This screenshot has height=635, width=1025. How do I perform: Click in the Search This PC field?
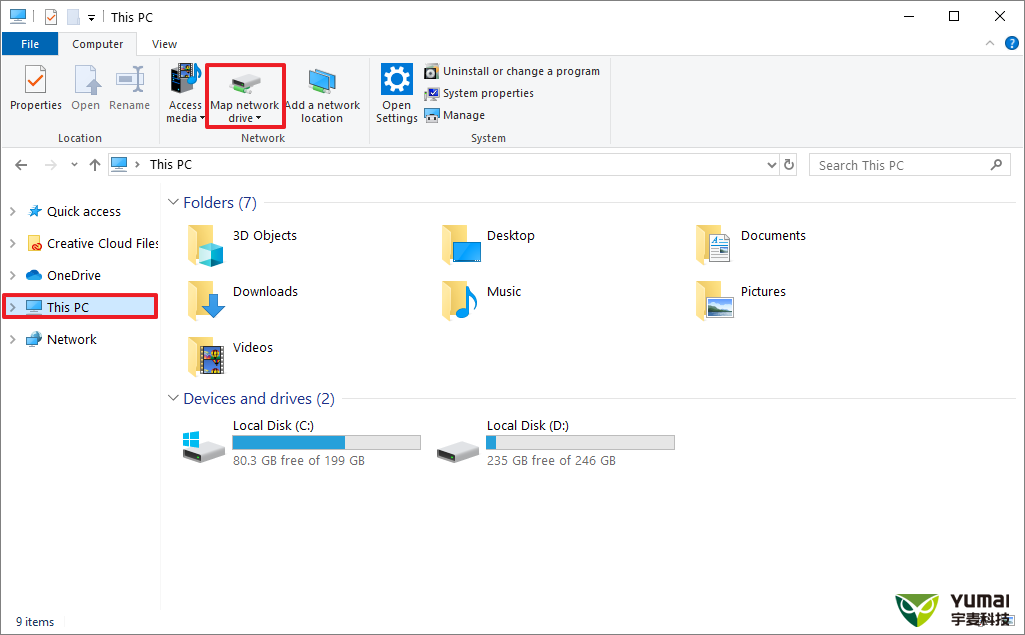coord(900,165)
